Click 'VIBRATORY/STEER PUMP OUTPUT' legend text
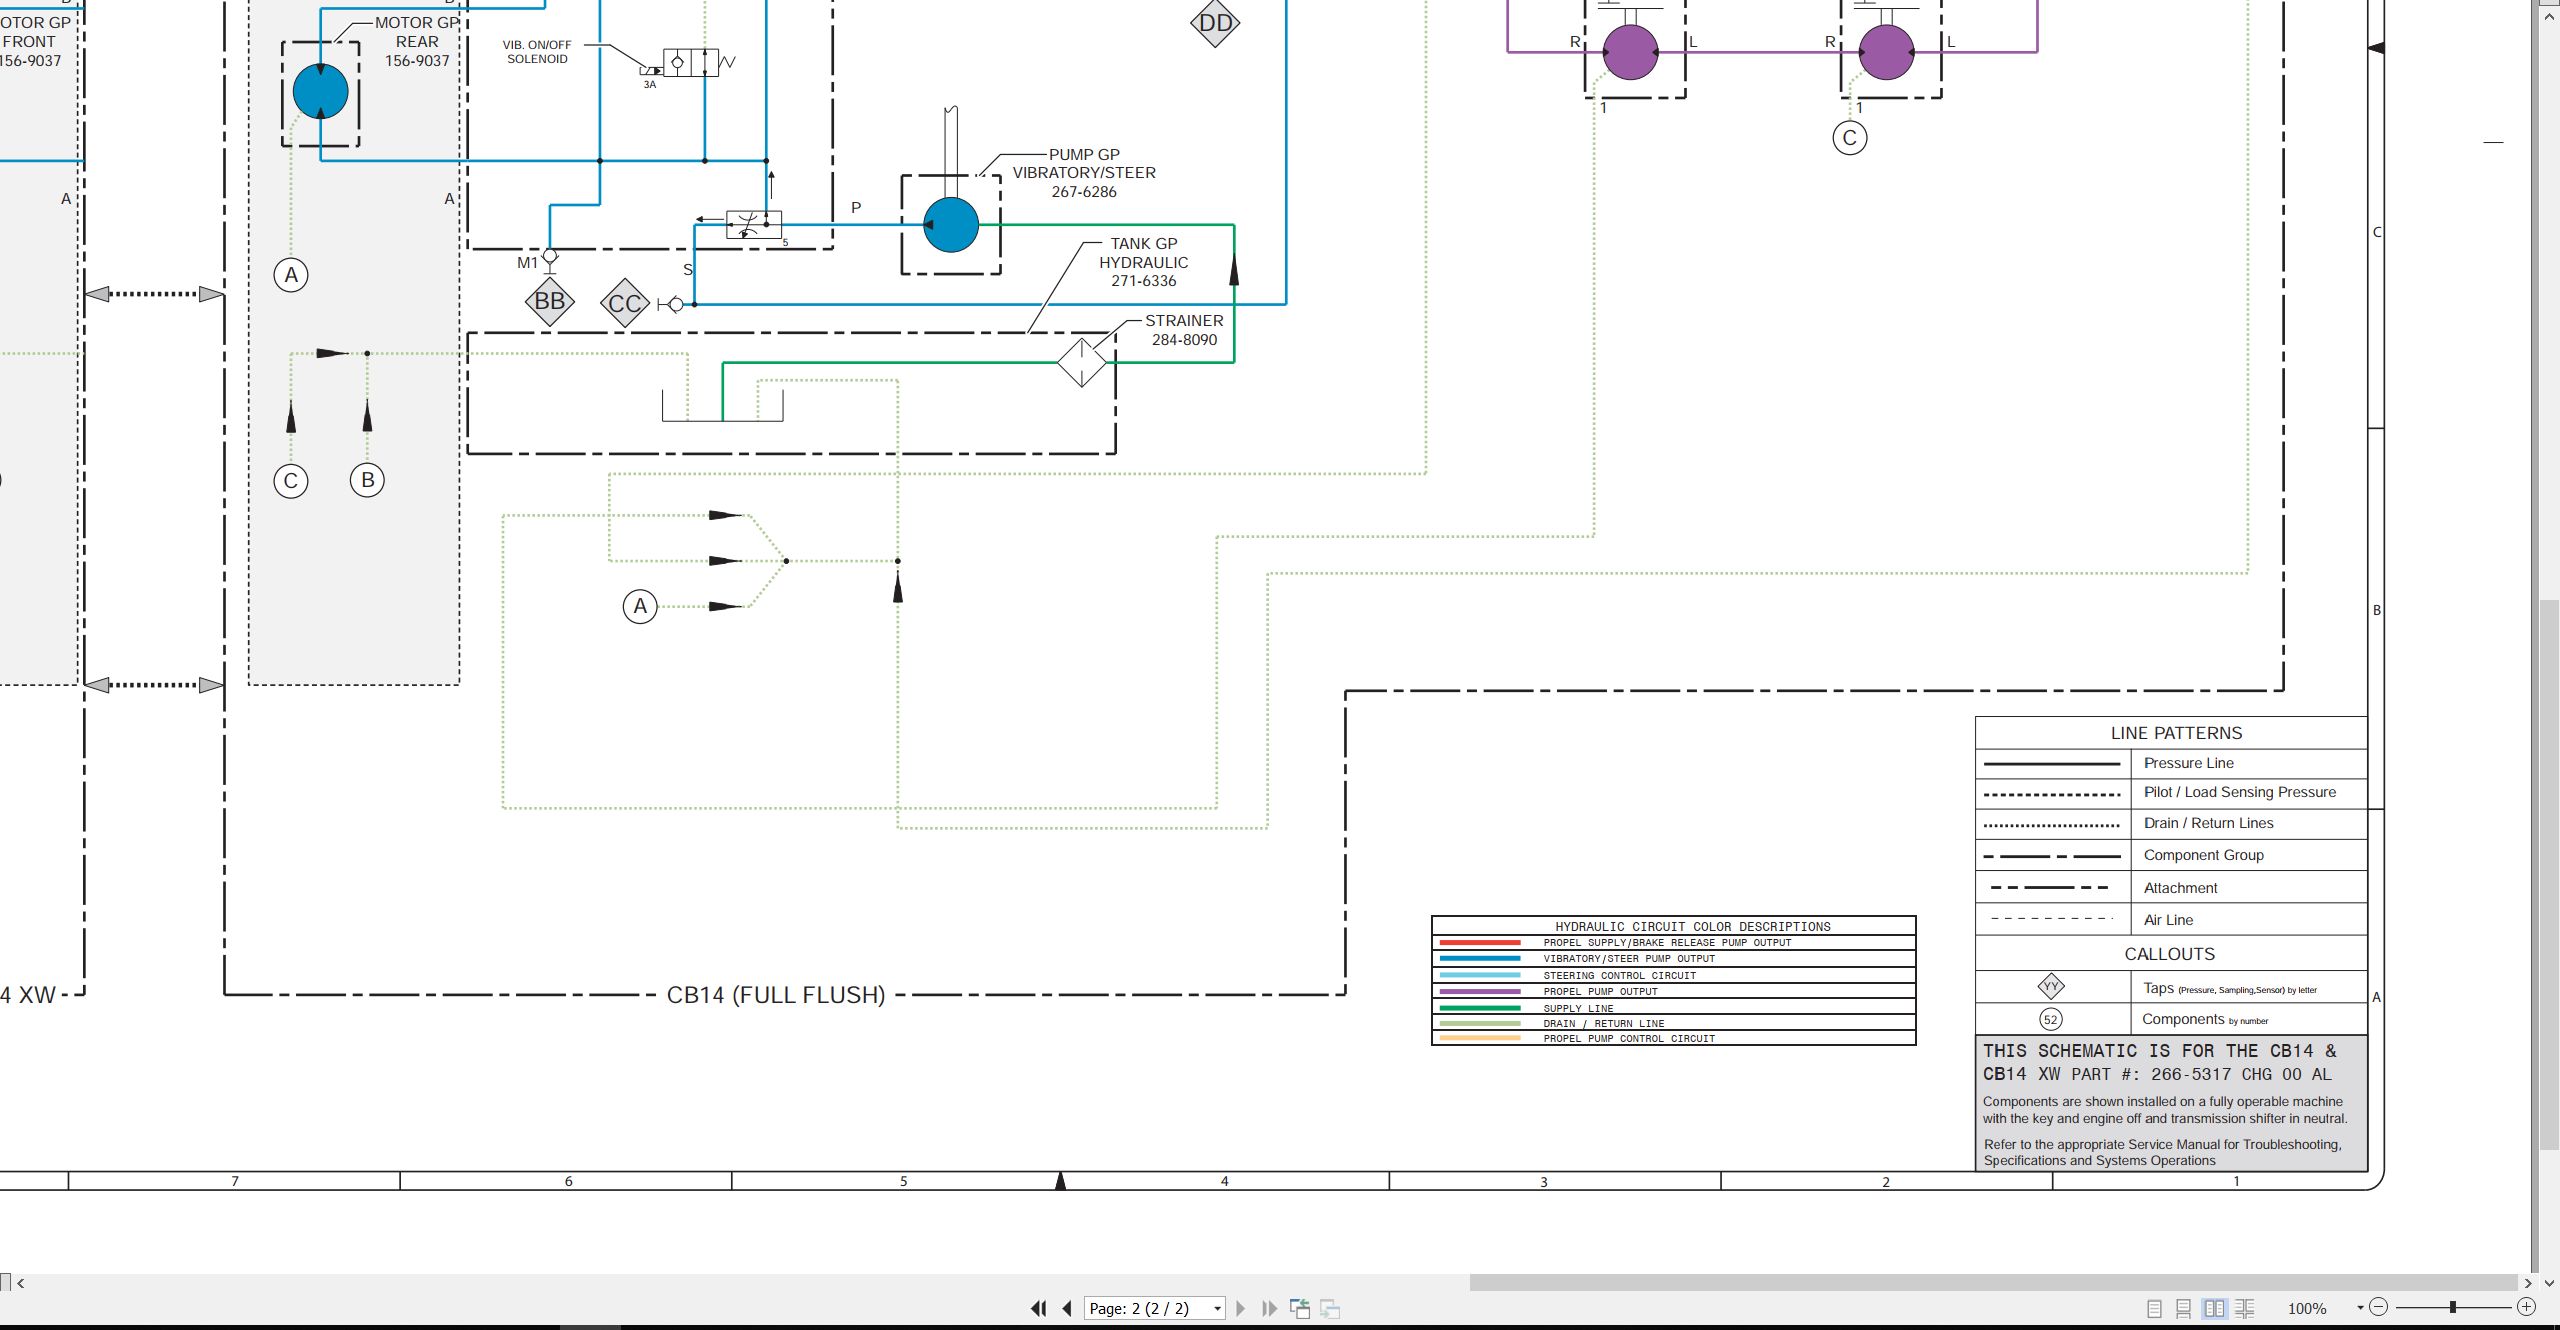This screenshot has width=2560, height=1330. 1629,959
